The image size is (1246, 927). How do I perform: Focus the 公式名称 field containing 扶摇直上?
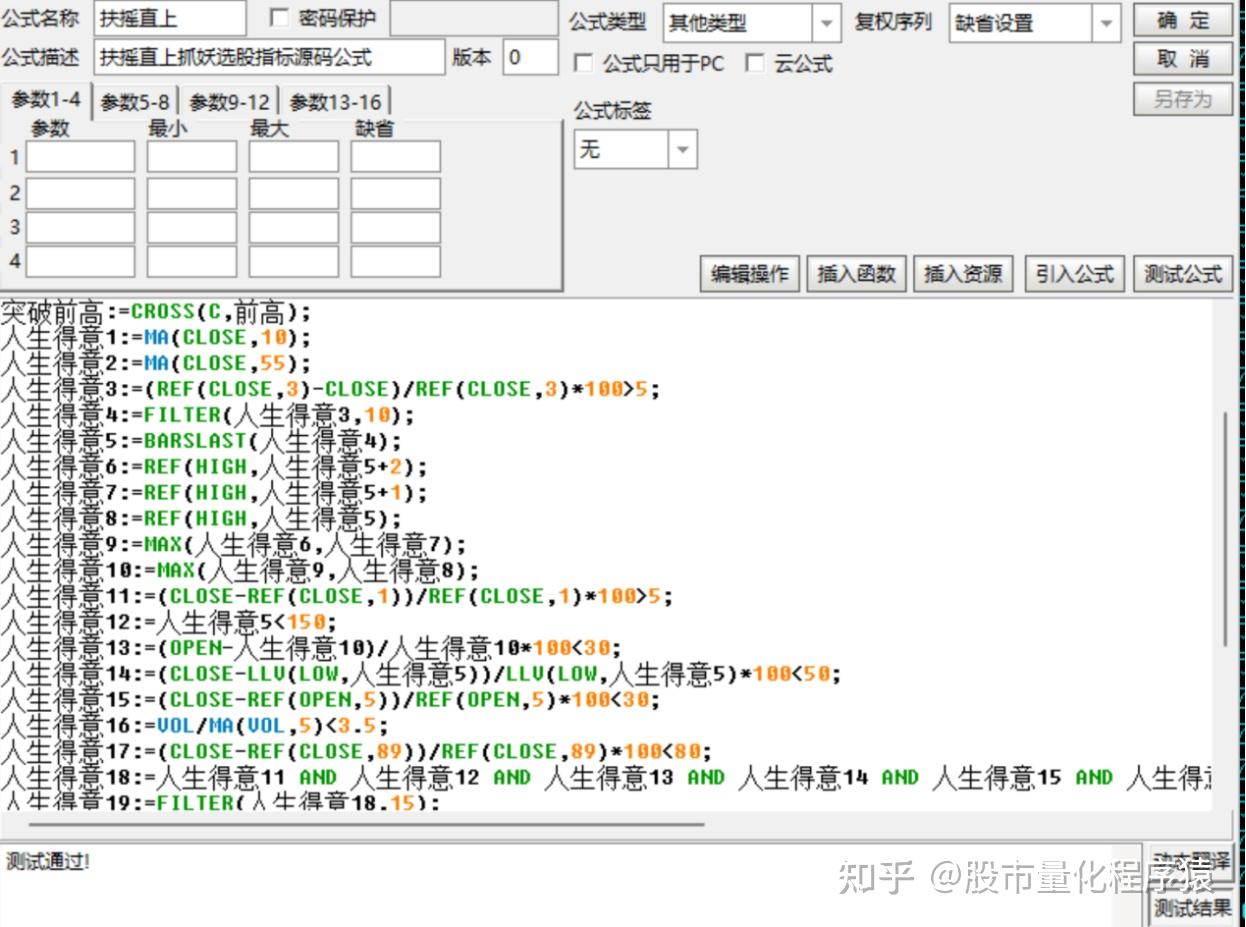170,18
